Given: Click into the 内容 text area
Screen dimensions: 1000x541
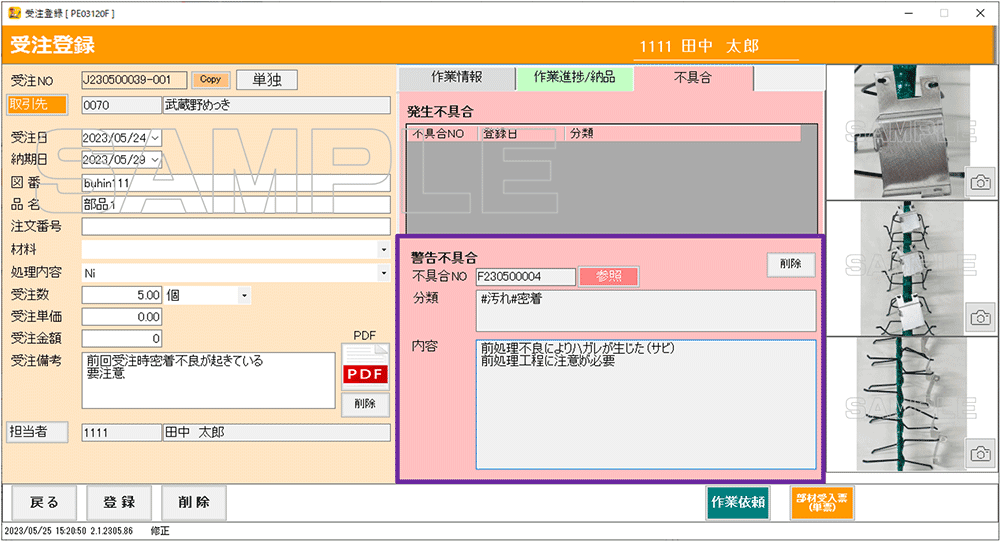Looking at the screenshot, I should coord(645,404).
